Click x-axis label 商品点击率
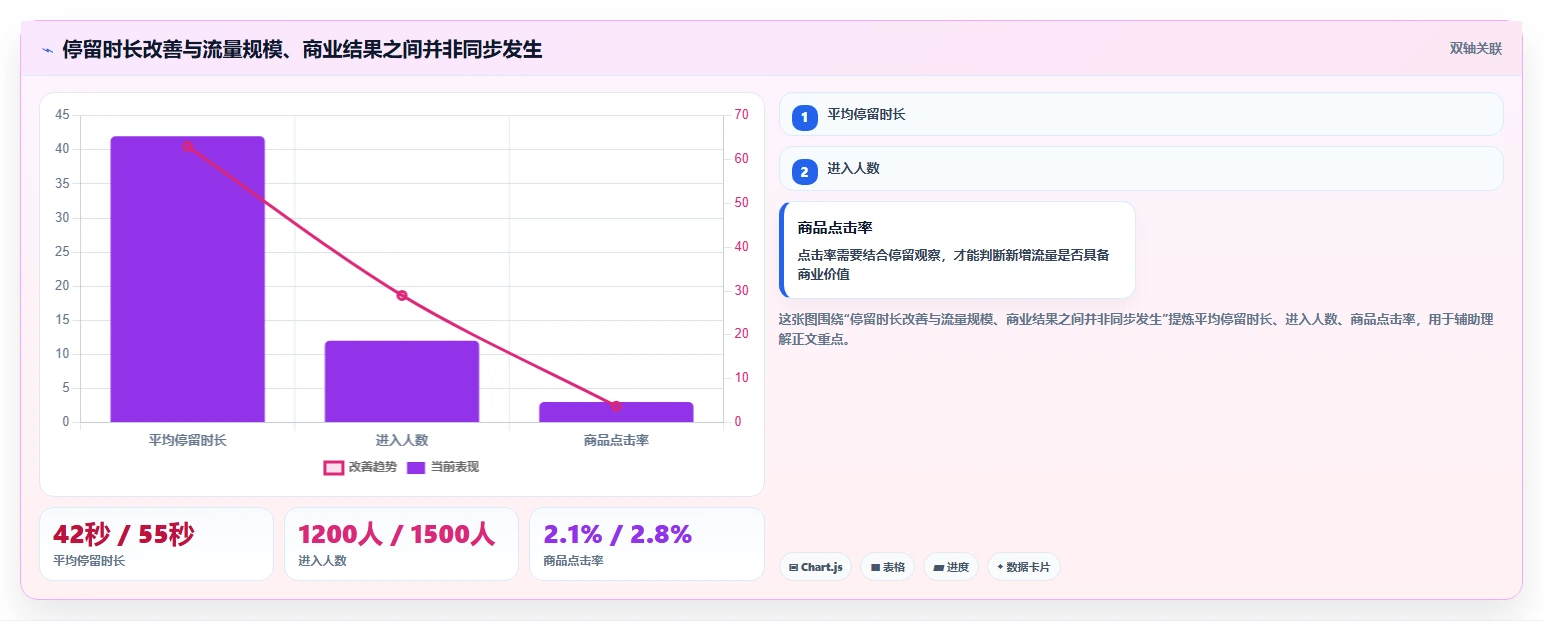This screenshot has height=621, width=1543. pyautogui.click(x=616, y=440)
